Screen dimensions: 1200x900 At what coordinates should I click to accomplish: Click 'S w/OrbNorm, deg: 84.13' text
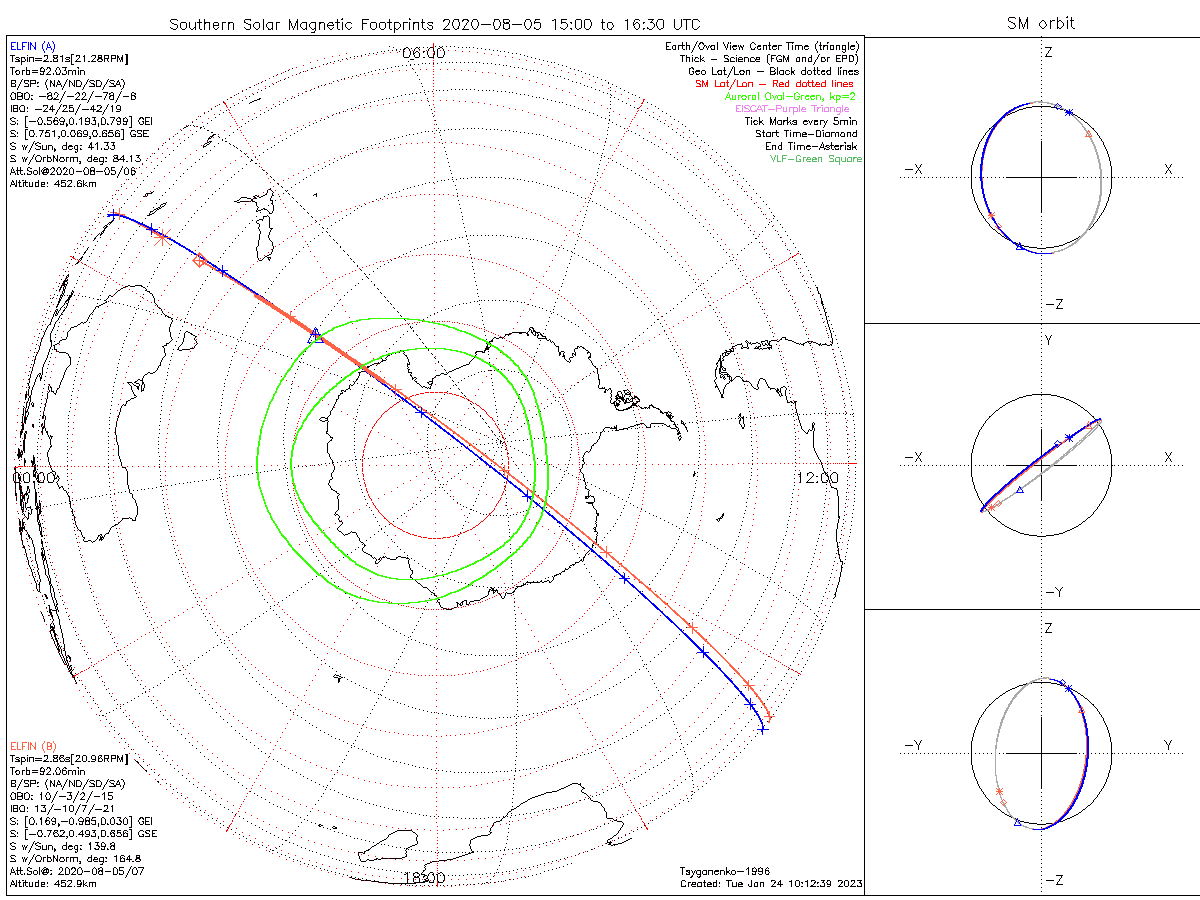click(75, 159)
